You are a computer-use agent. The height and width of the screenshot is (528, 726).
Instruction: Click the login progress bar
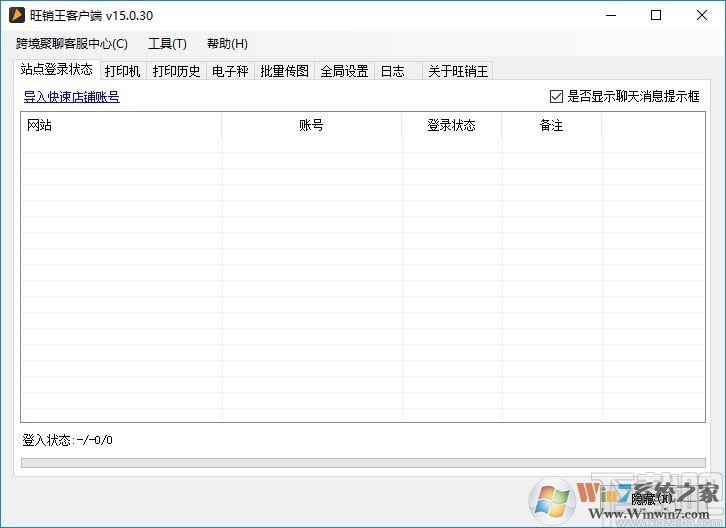tap(363, 463)
